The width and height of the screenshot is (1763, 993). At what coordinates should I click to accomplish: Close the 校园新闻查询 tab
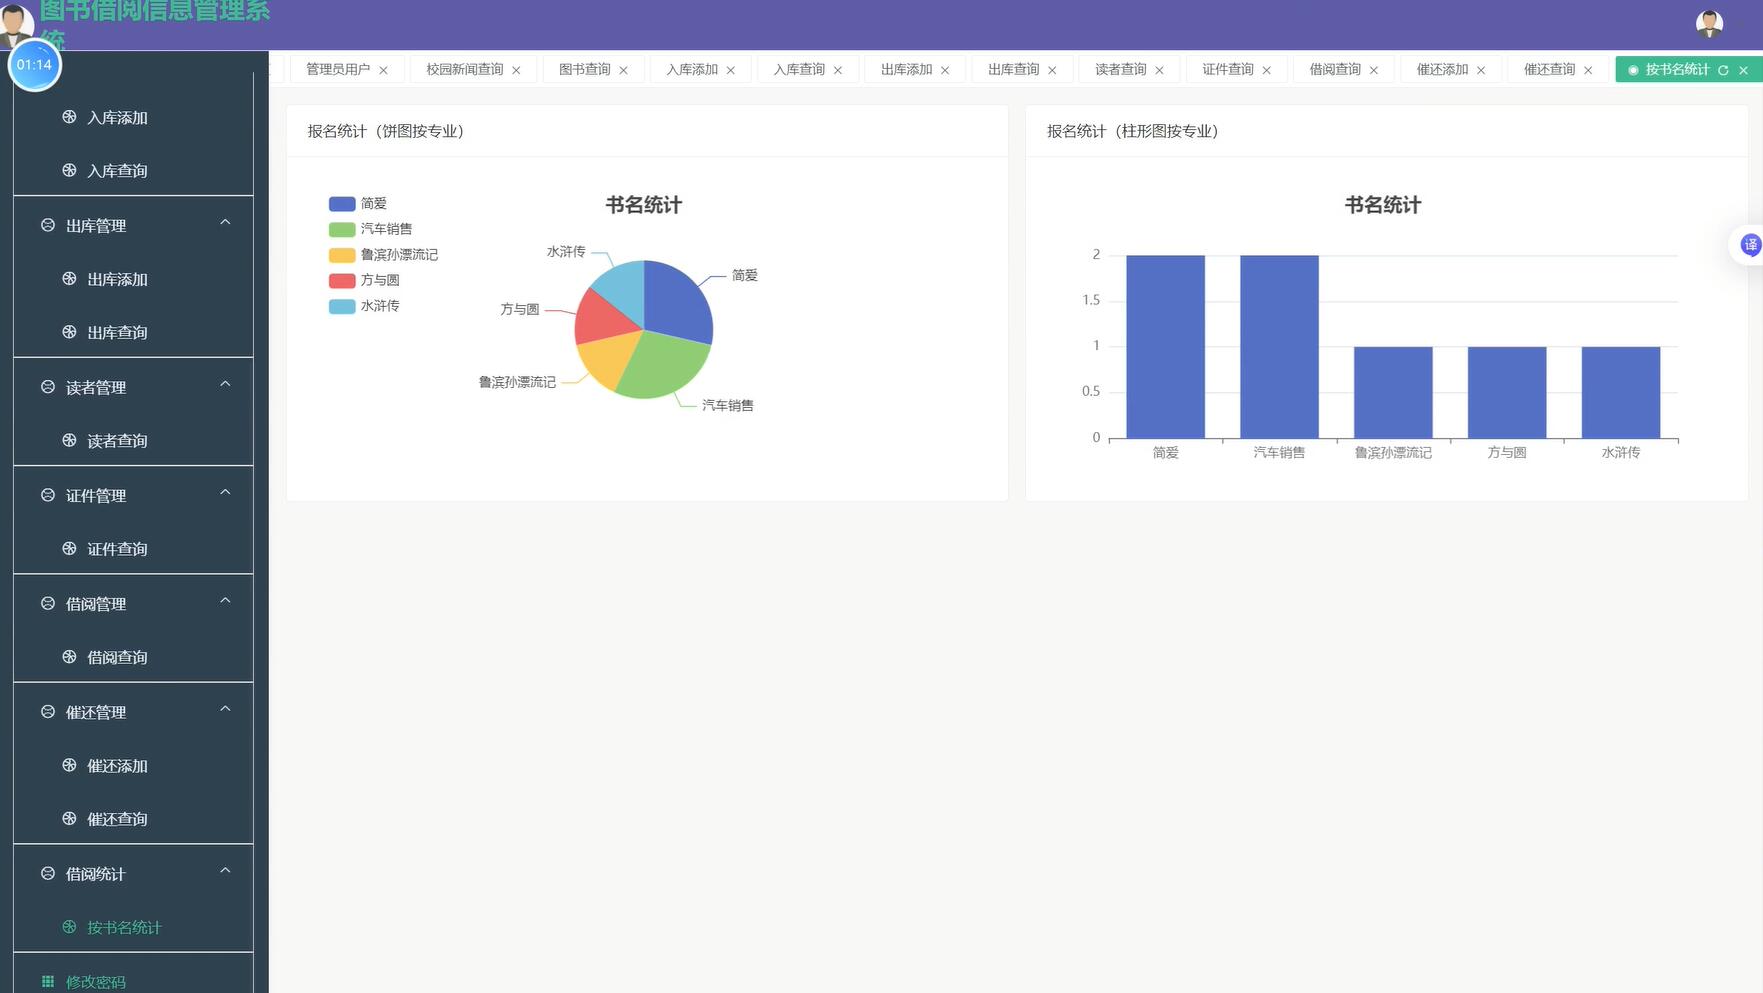click(x=516, y=70)
